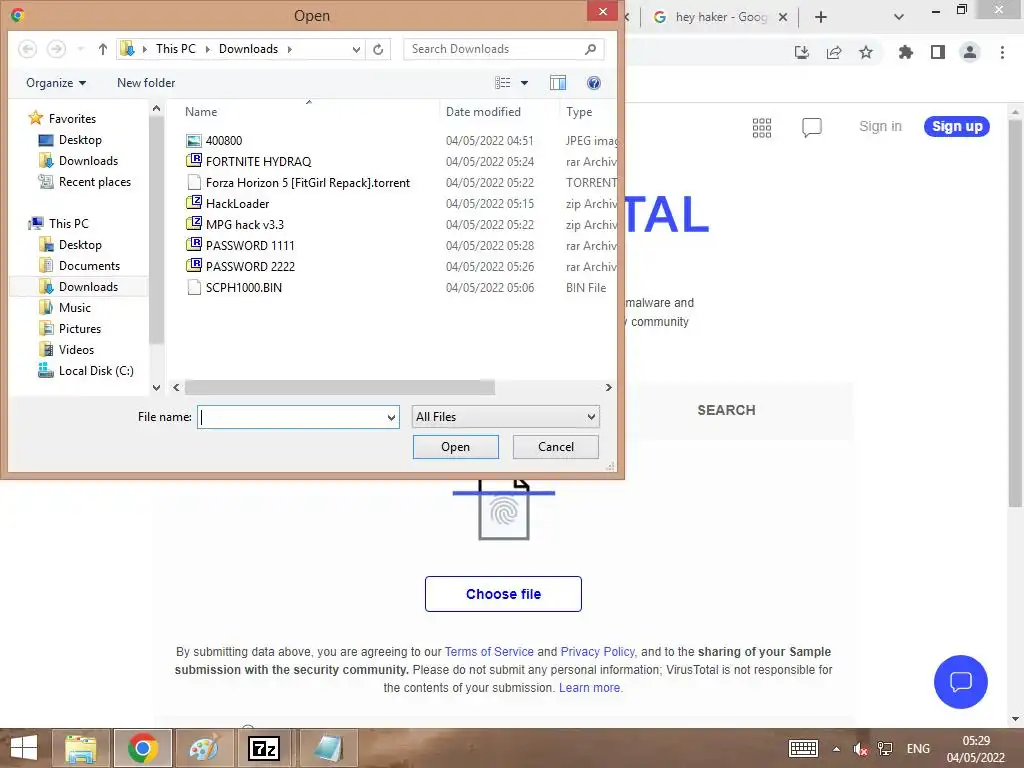
Task: Click the New folder button
Action: pyautogui.click(x=146, y=83)
